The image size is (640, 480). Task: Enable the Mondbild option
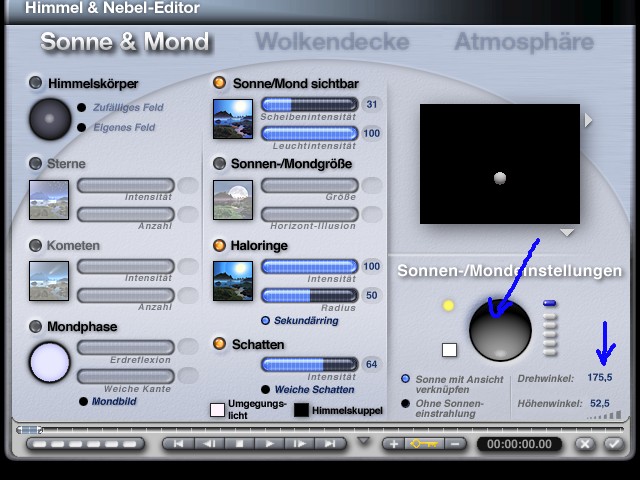point(83,401)
